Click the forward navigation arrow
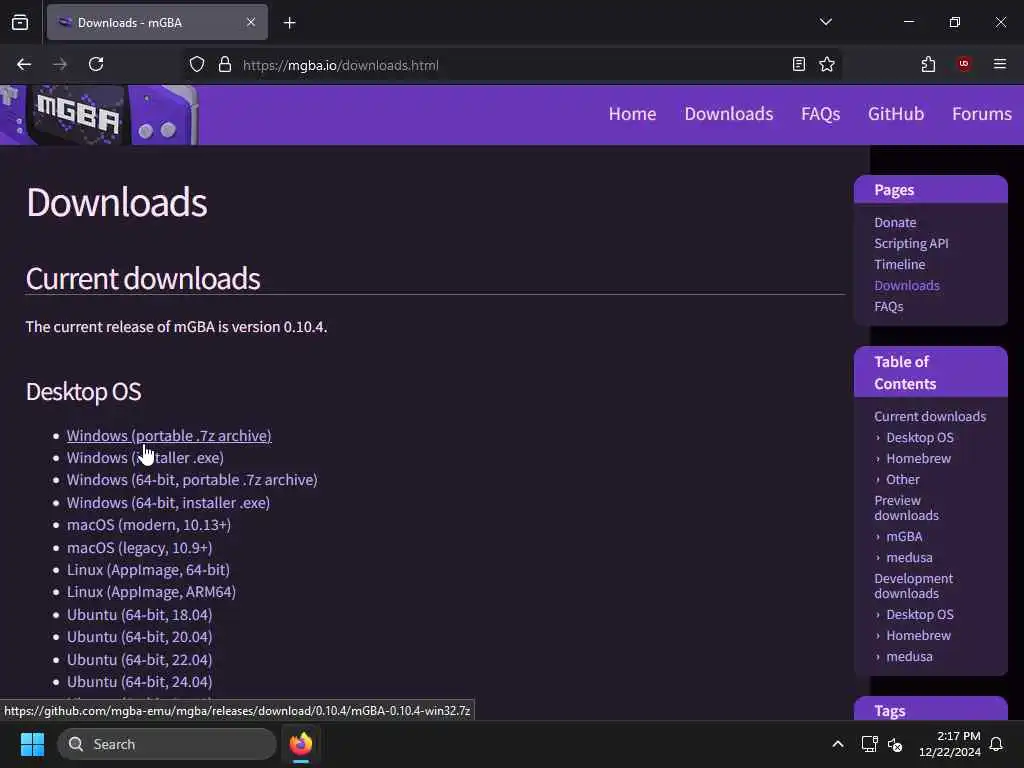The image size is (1024, 768). tap(59, 64)
